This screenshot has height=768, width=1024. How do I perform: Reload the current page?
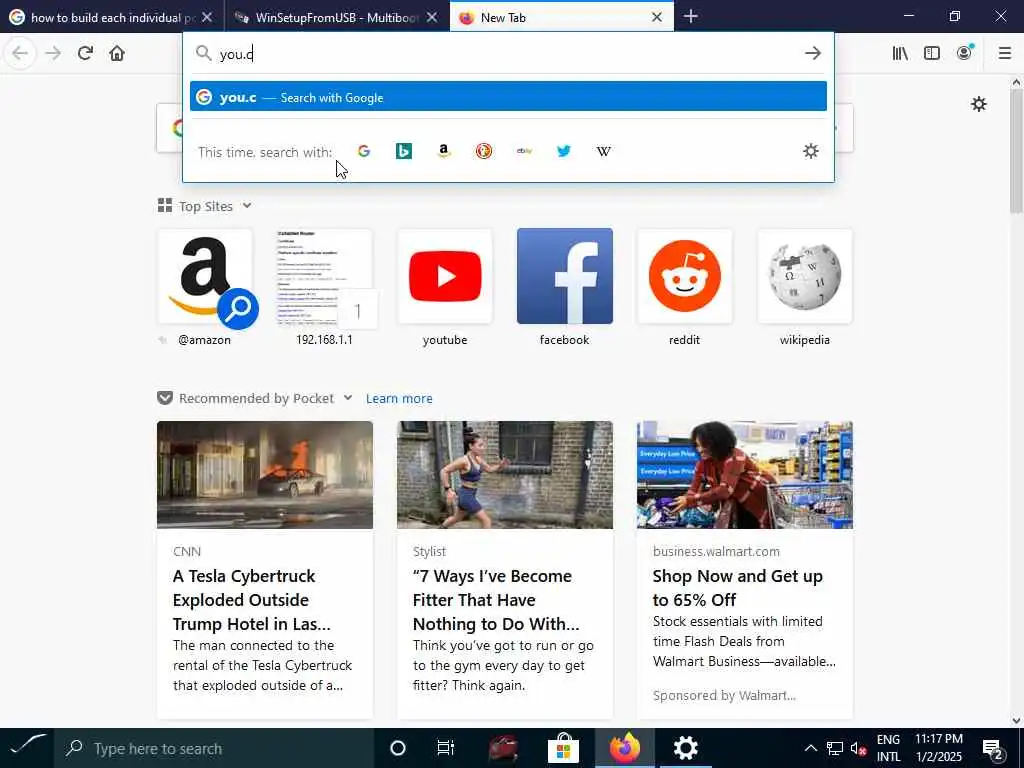pos(85,53)
